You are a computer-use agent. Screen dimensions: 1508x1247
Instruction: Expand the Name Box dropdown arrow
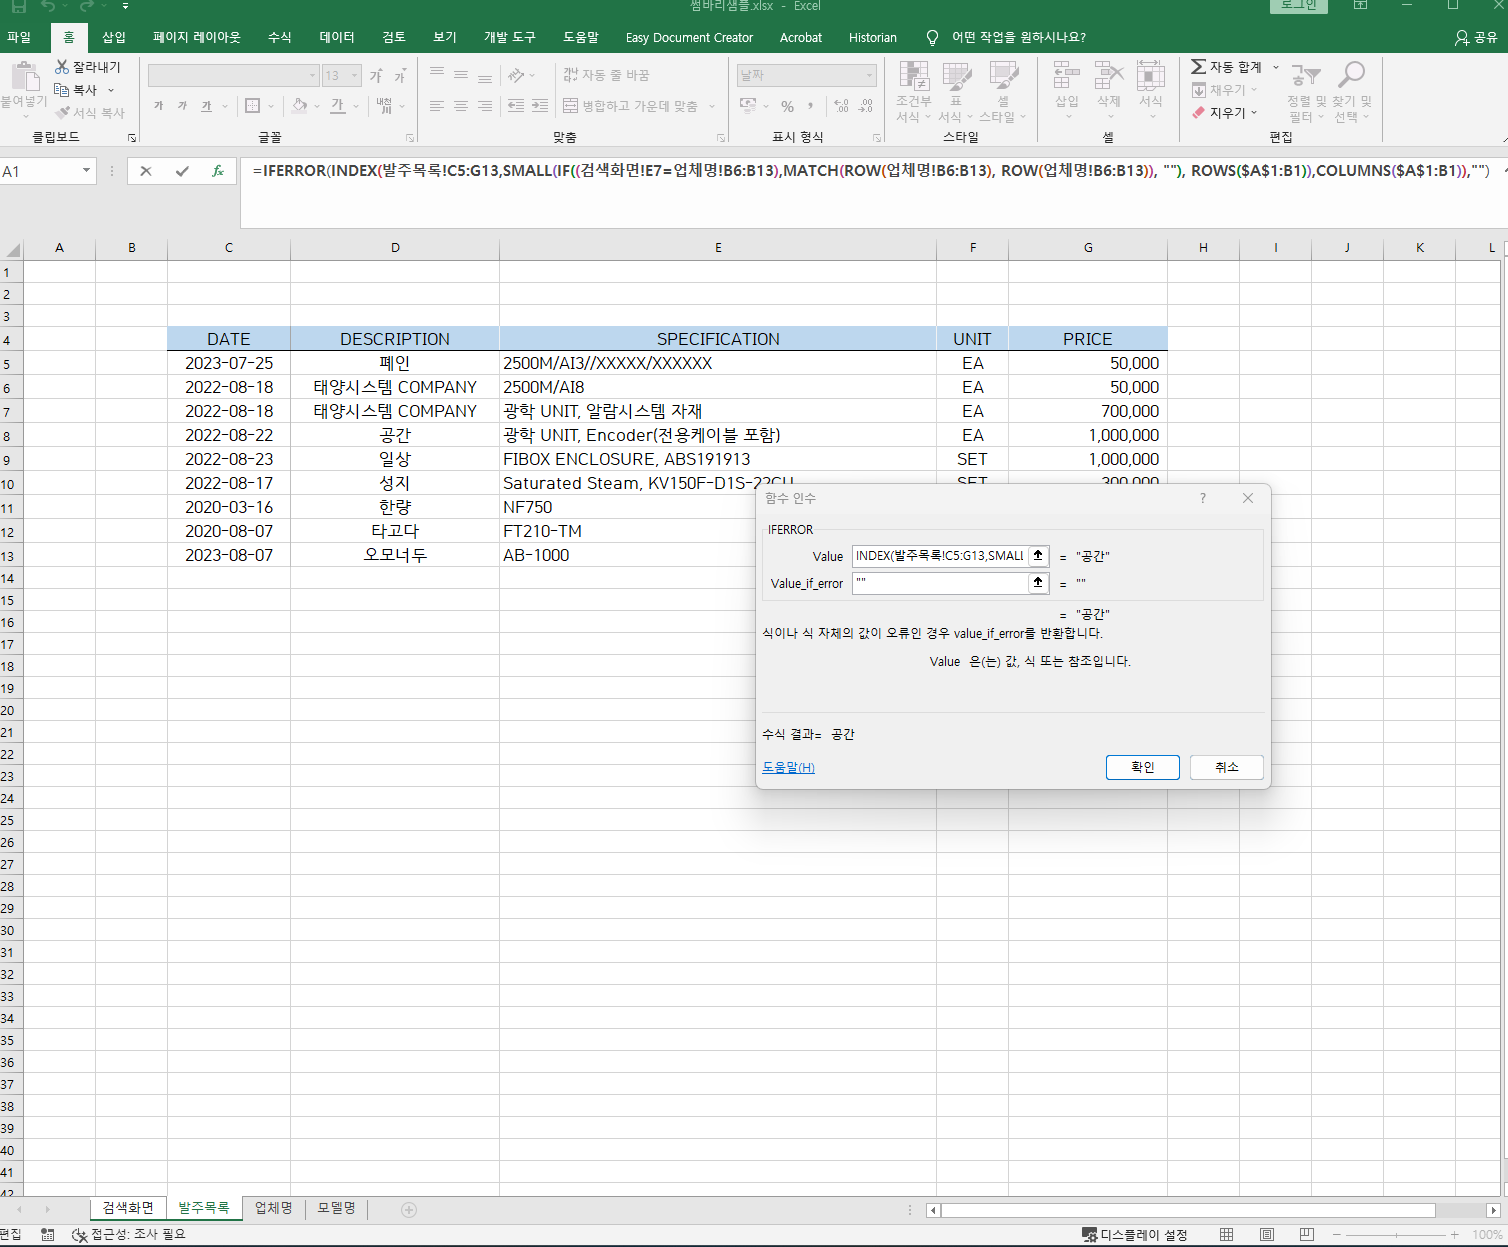tap(87, 171)
